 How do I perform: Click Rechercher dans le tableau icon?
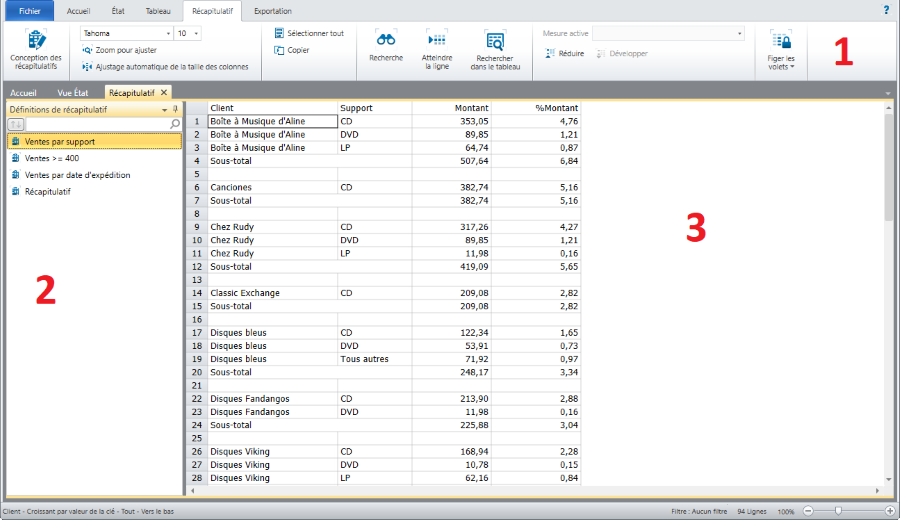(494, 41)
